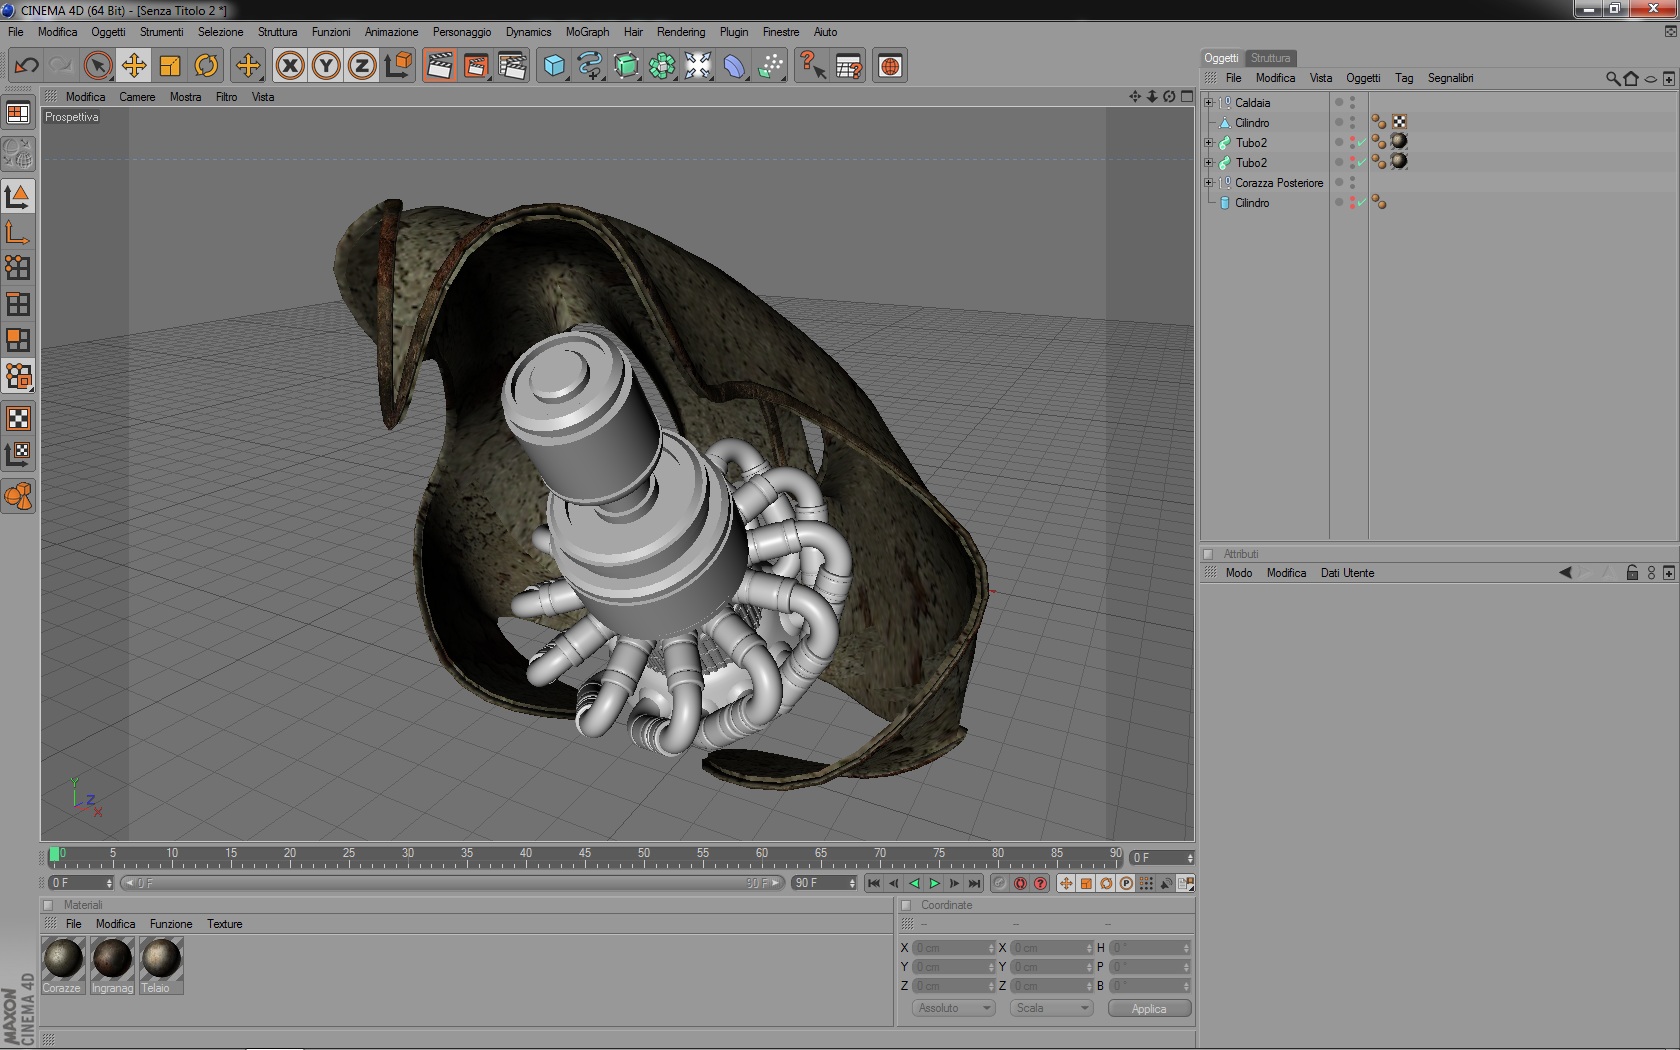
Task: Add a Cube primitive object
Action: pos(553,66)
